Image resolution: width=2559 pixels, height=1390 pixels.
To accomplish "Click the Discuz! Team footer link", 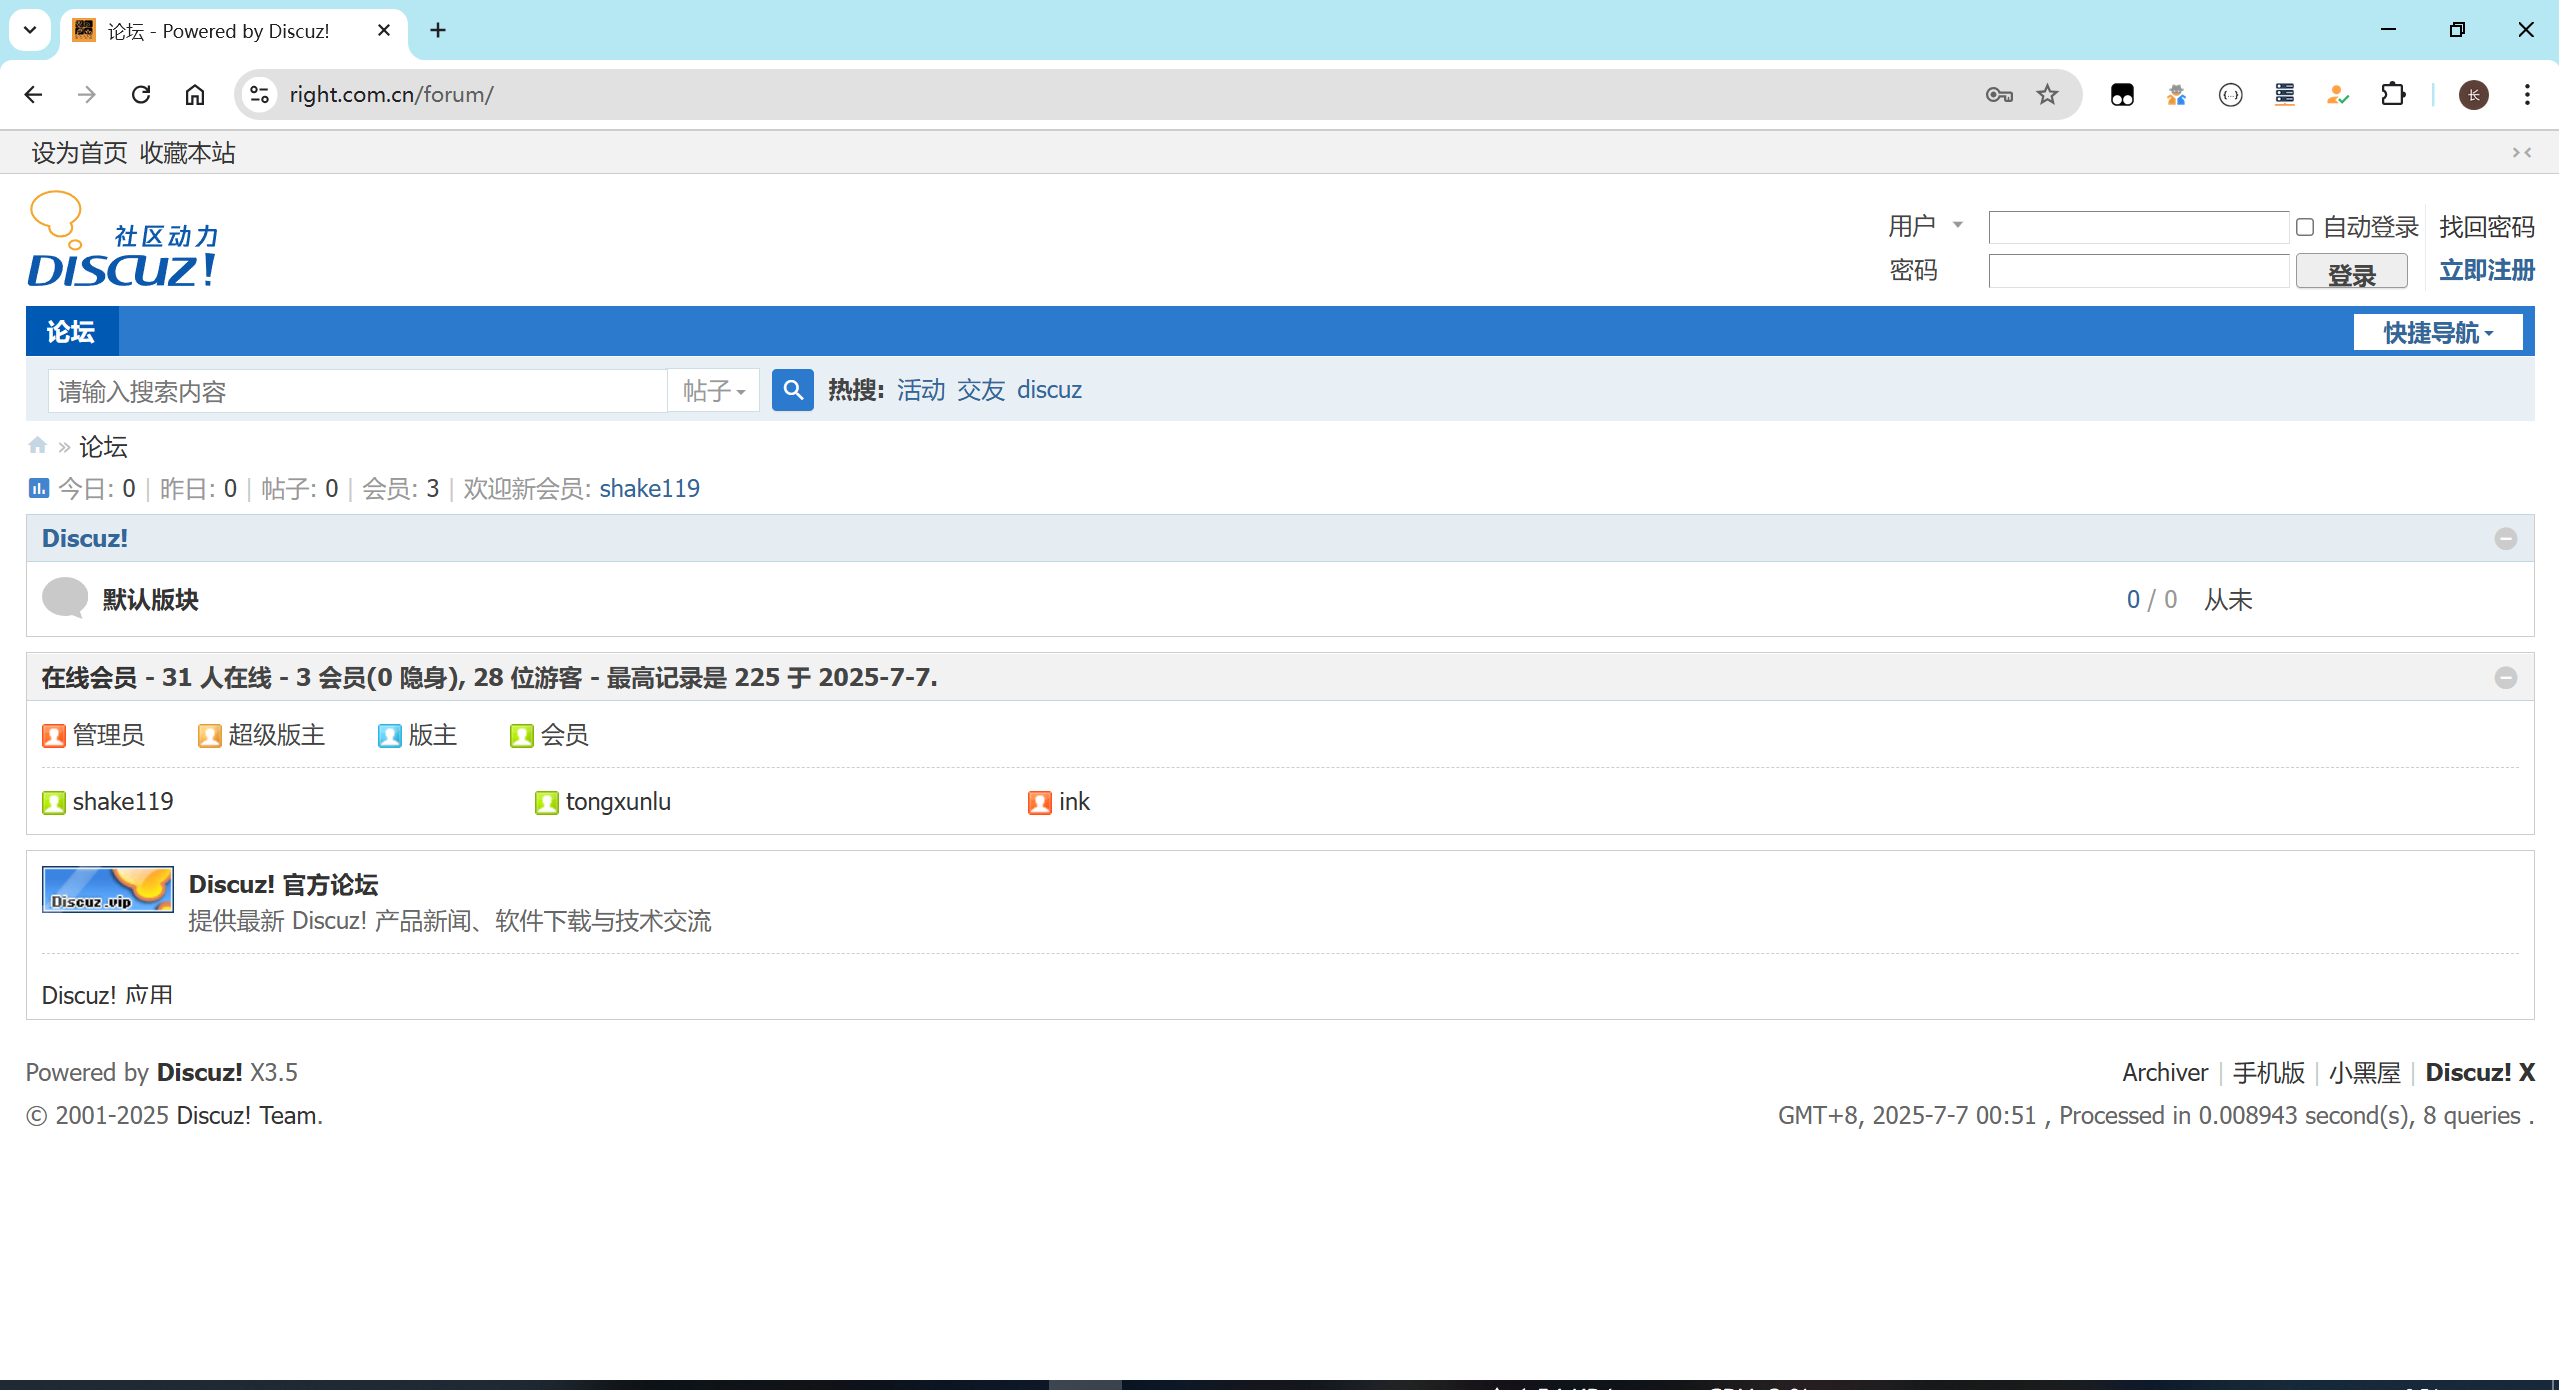I will (x=248, y=1116).
